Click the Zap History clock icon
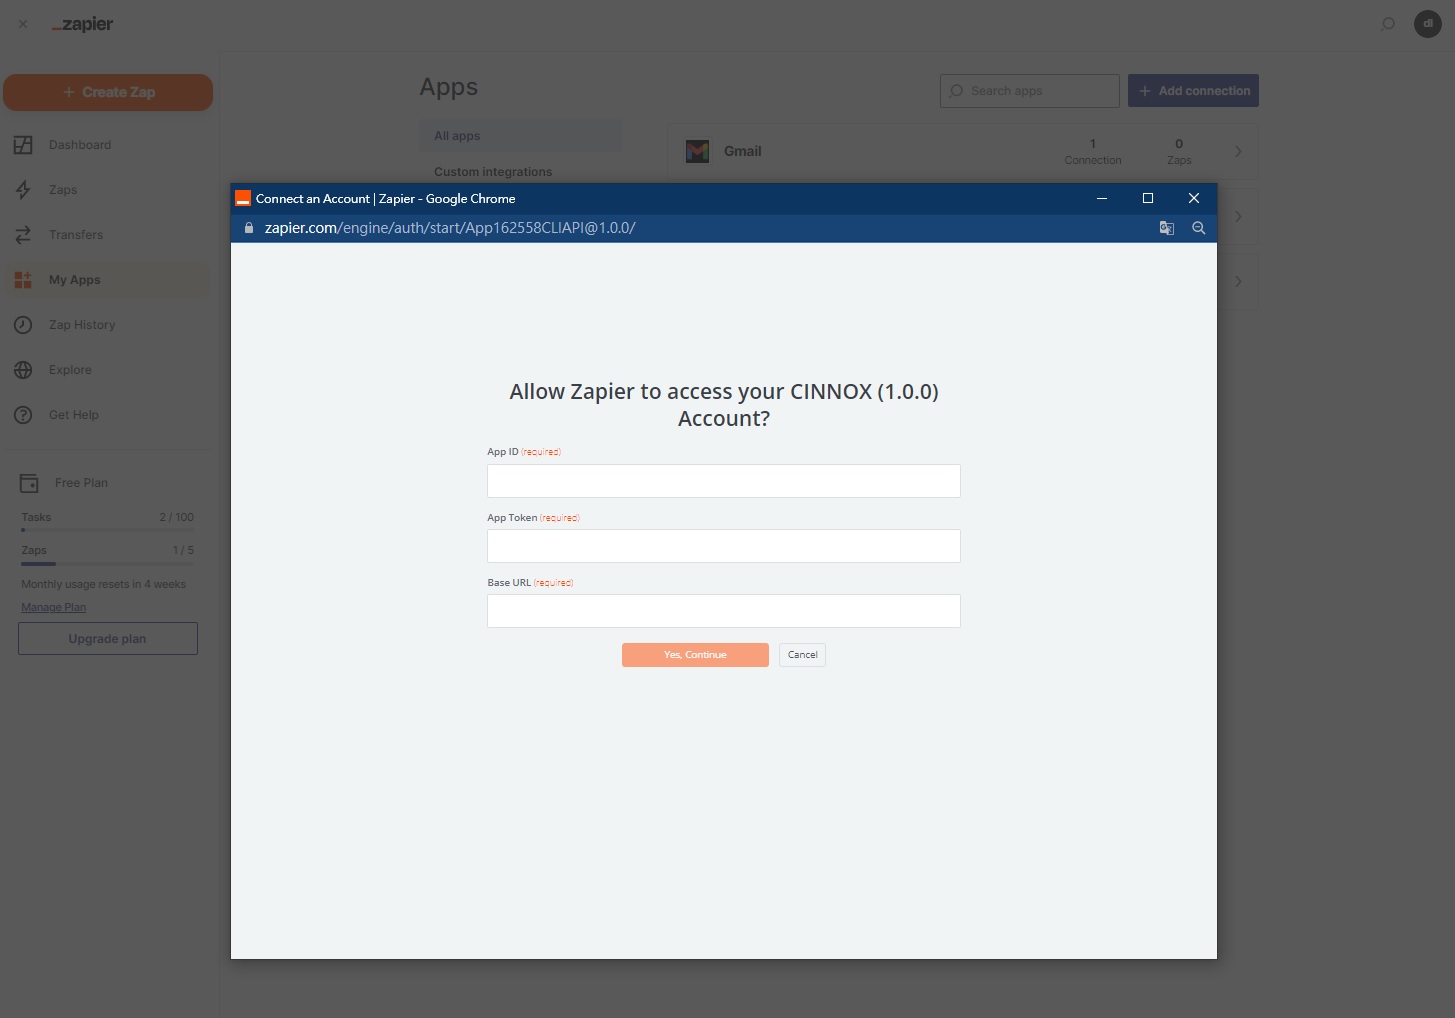This screenshot has height=1018, width=1455. [x=23, y=325]
